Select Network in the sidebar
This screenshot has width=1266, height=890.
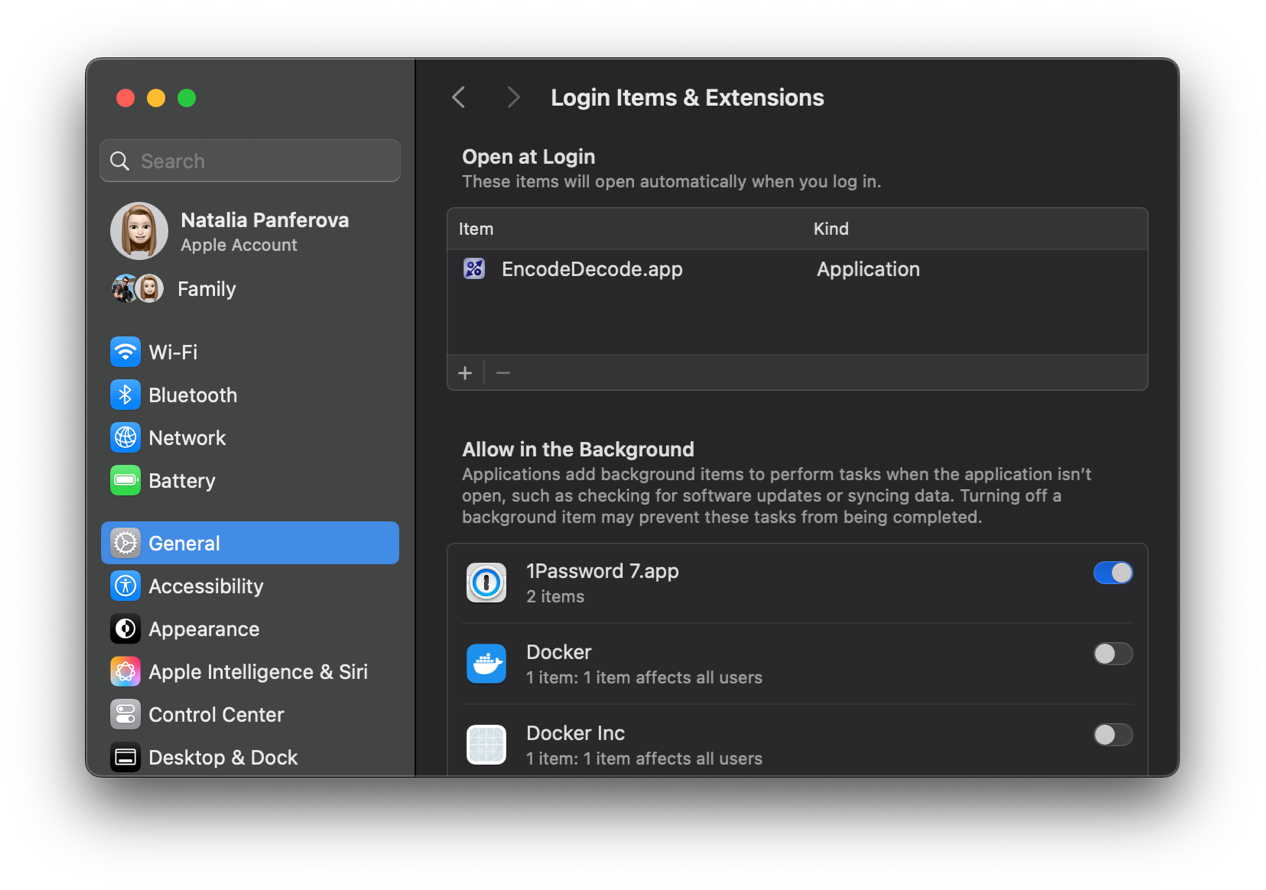coord(186,438)
